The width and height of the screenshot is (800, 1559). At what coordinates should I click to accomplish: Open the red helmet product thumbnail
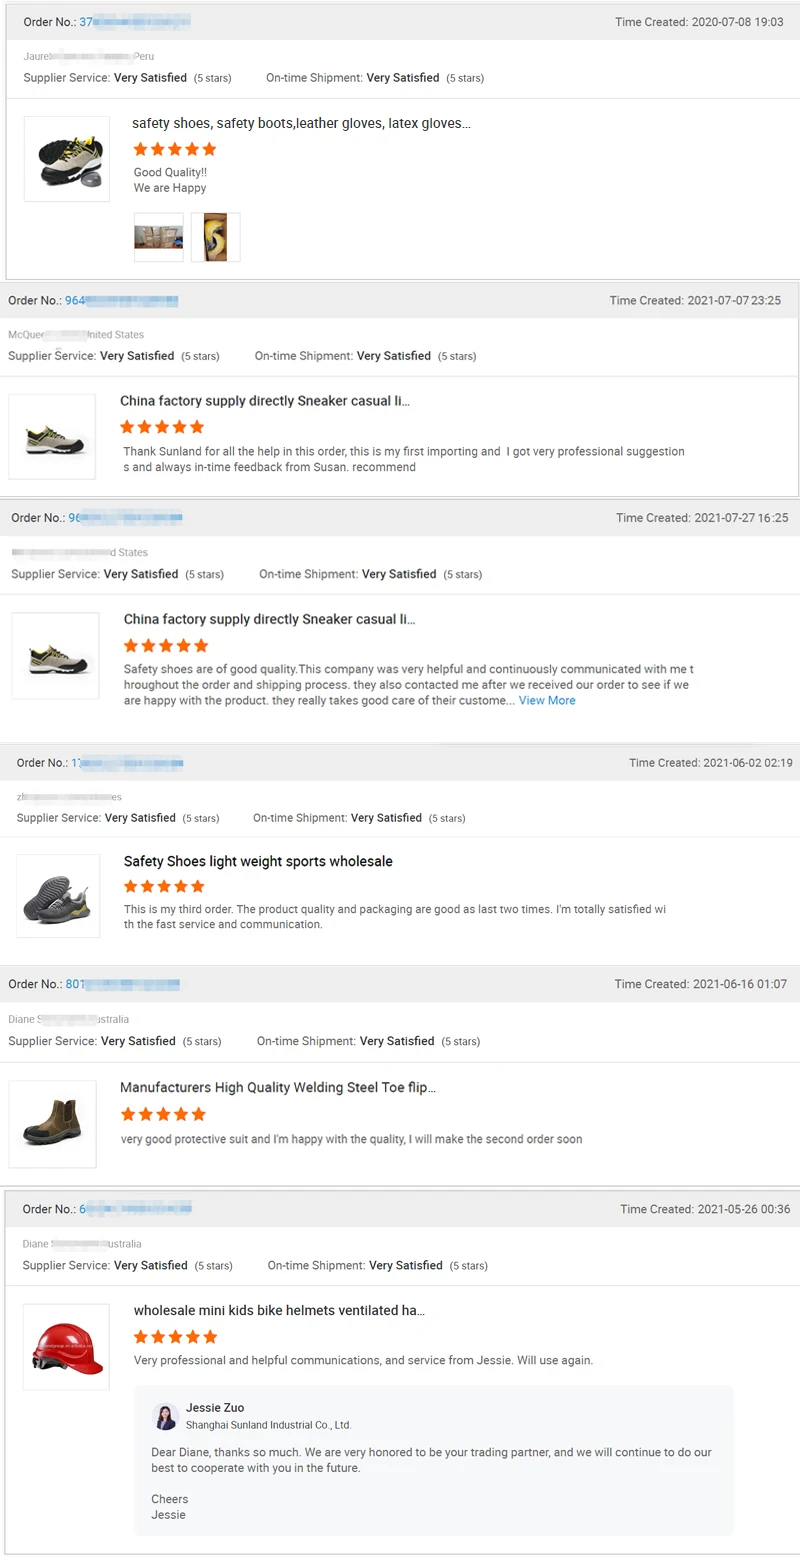pos(66,1346)
